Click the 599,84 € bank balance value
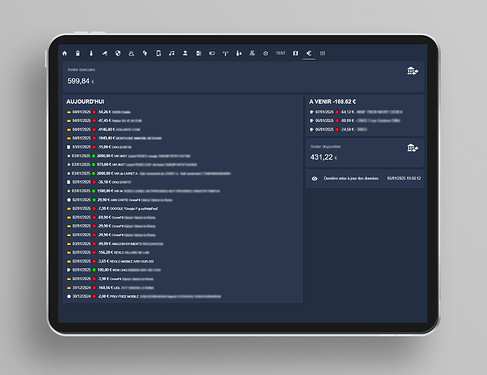This screenshot has height=375, width=487. click(81, 81)
